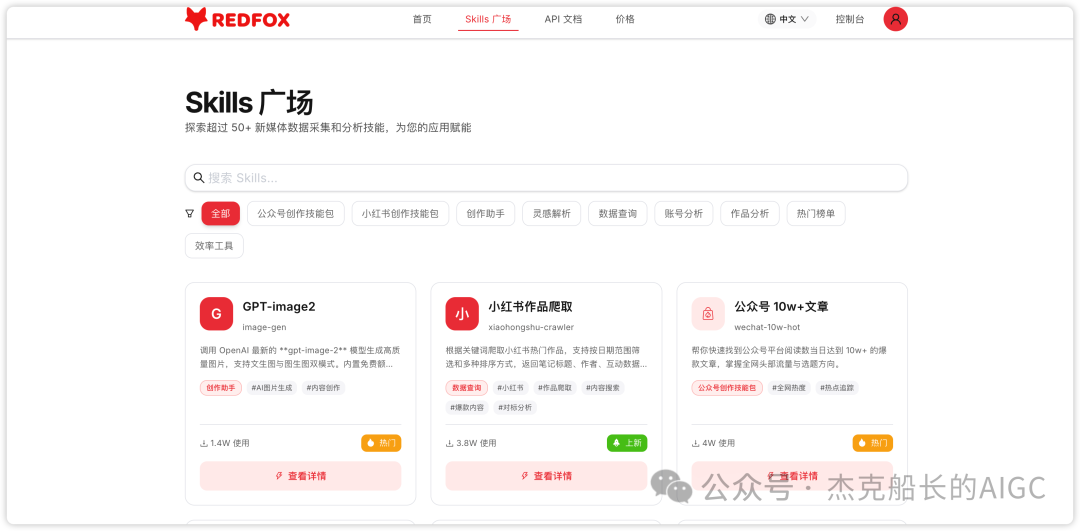View details of GPT-image2 skill
The height and width of the screenshot is (531, 1080).
point(300,476)
